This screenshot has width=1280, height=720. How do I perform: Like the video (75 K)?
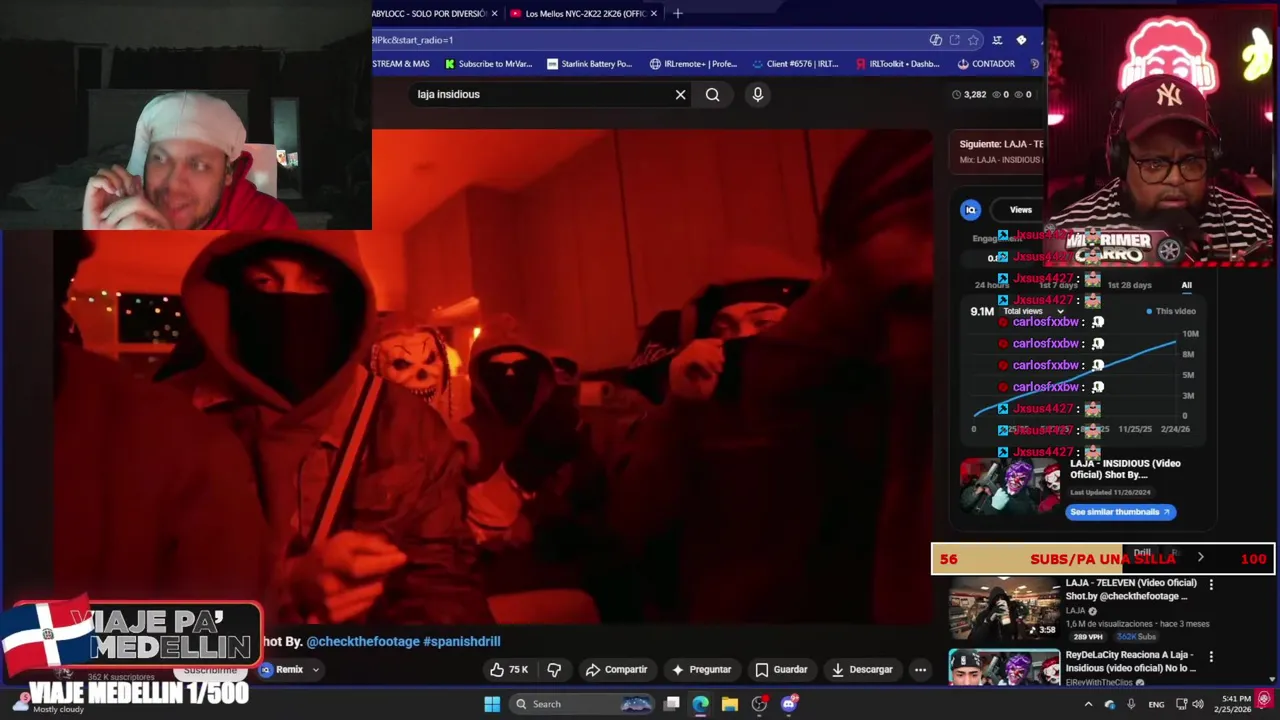508,669
